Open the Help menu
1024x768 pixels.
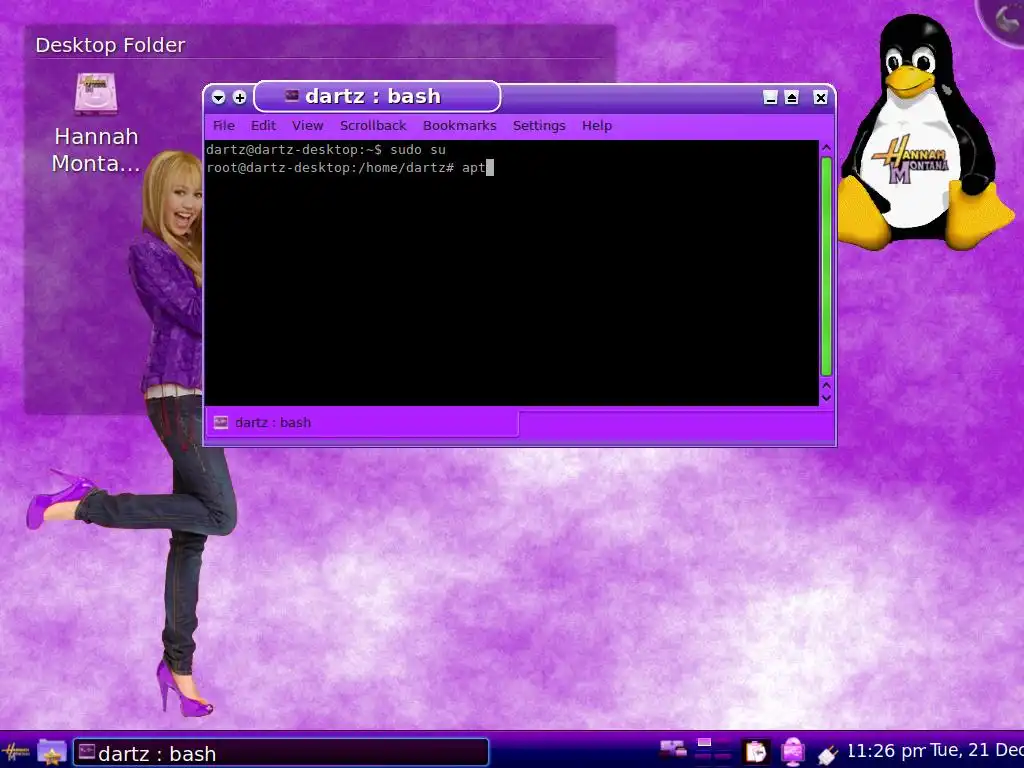click(x=597, y=125)
